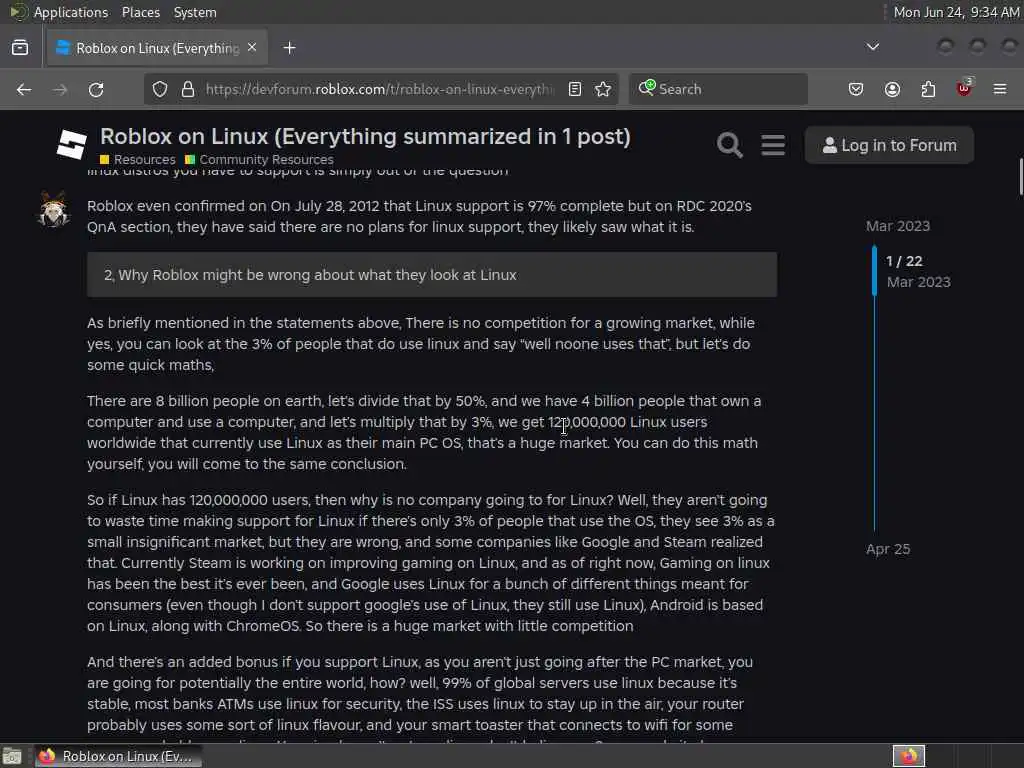Screen dimensions: 1024x768
Task: Click the Firefox workspace switcher thumbnail in the panel
Action: coord(908,756)
